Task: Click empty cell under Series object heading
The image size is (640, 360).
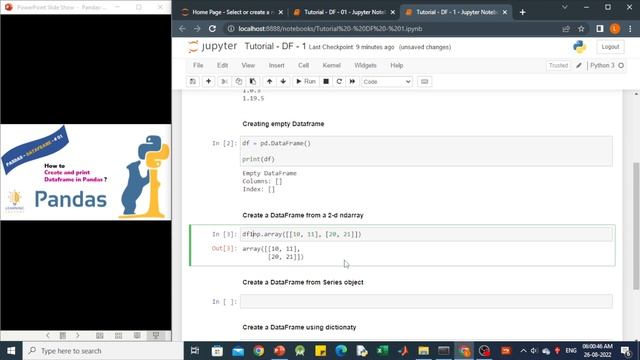Action: coord(426,302)
